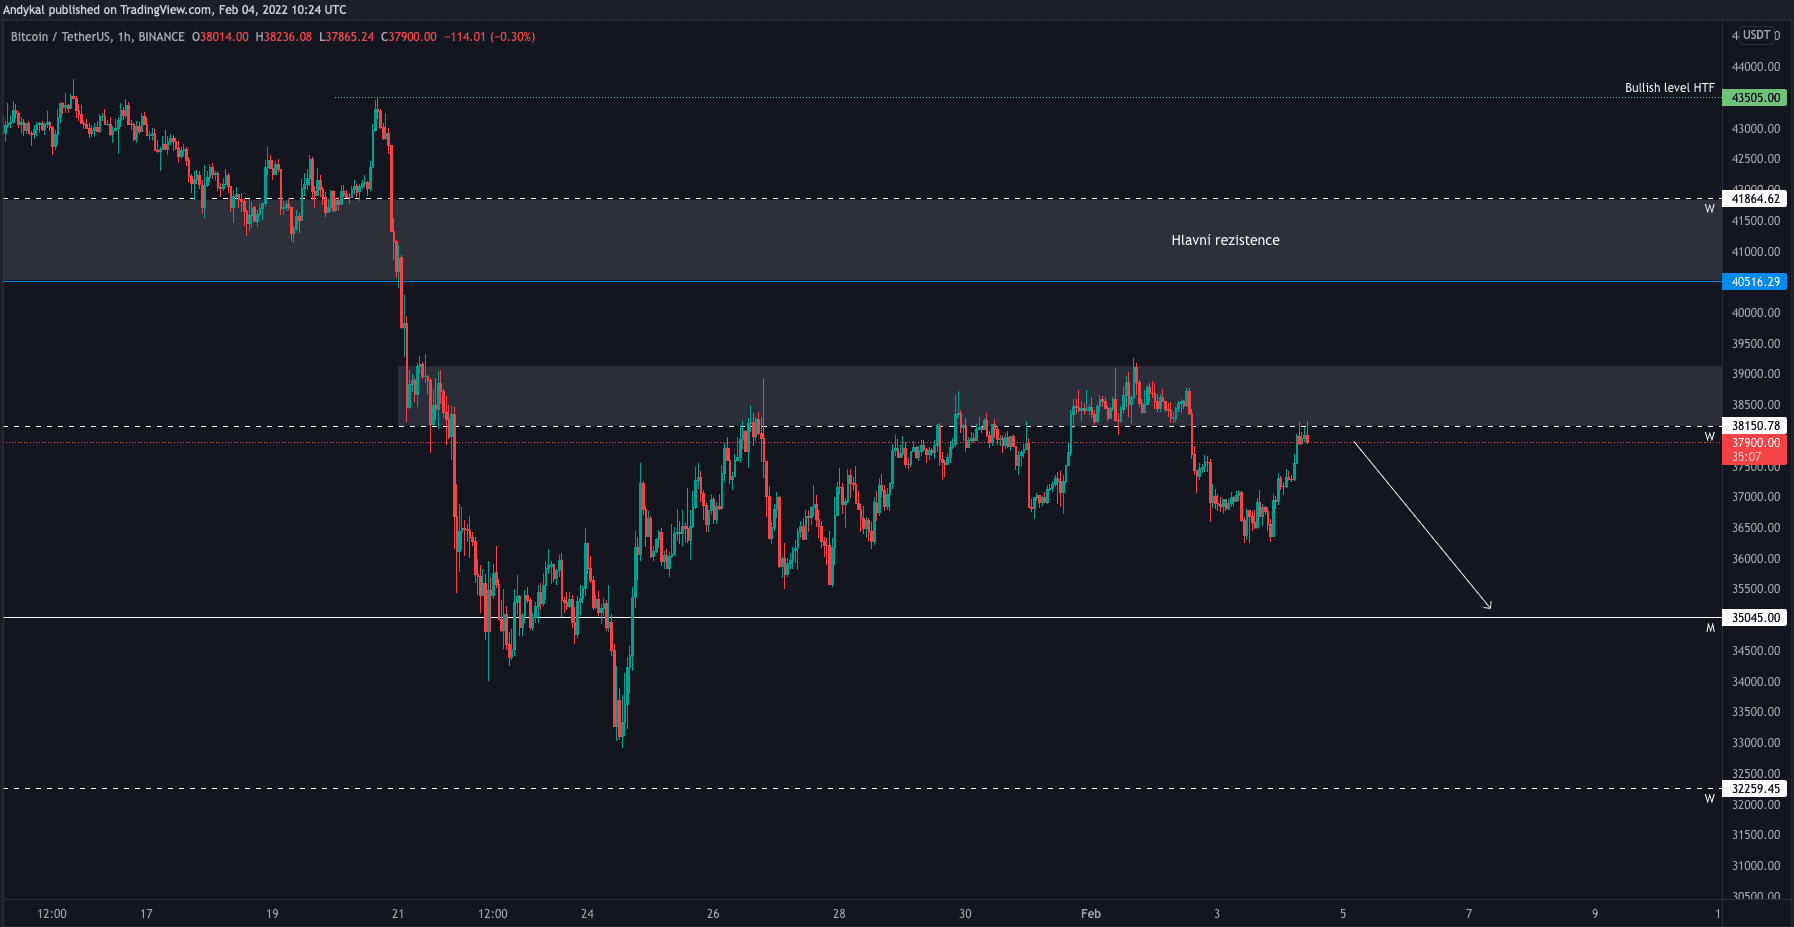Click the 24 date on time axis
Image resolution: width=1794 pixels, height=927 pixels.
click(x=587, y=914)
